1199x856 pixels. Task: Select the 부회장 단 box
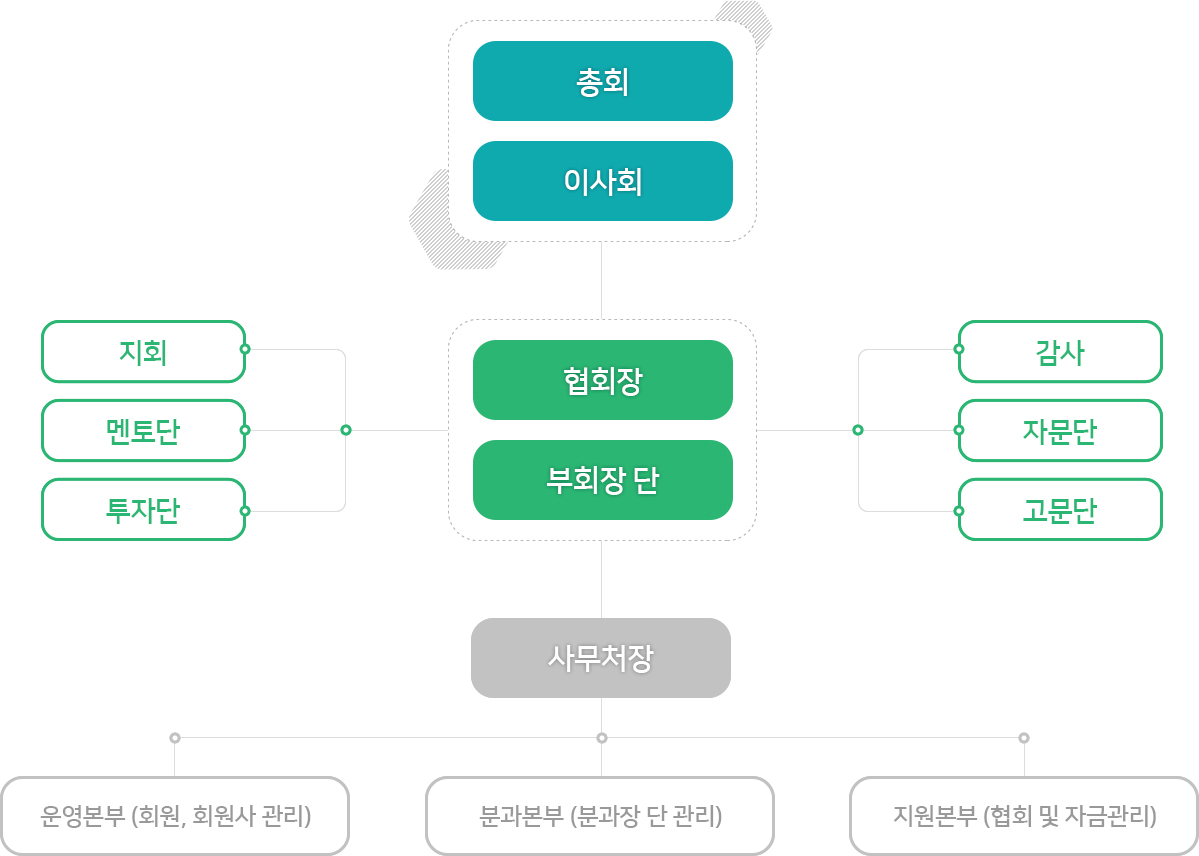click(x=603, y=480)
